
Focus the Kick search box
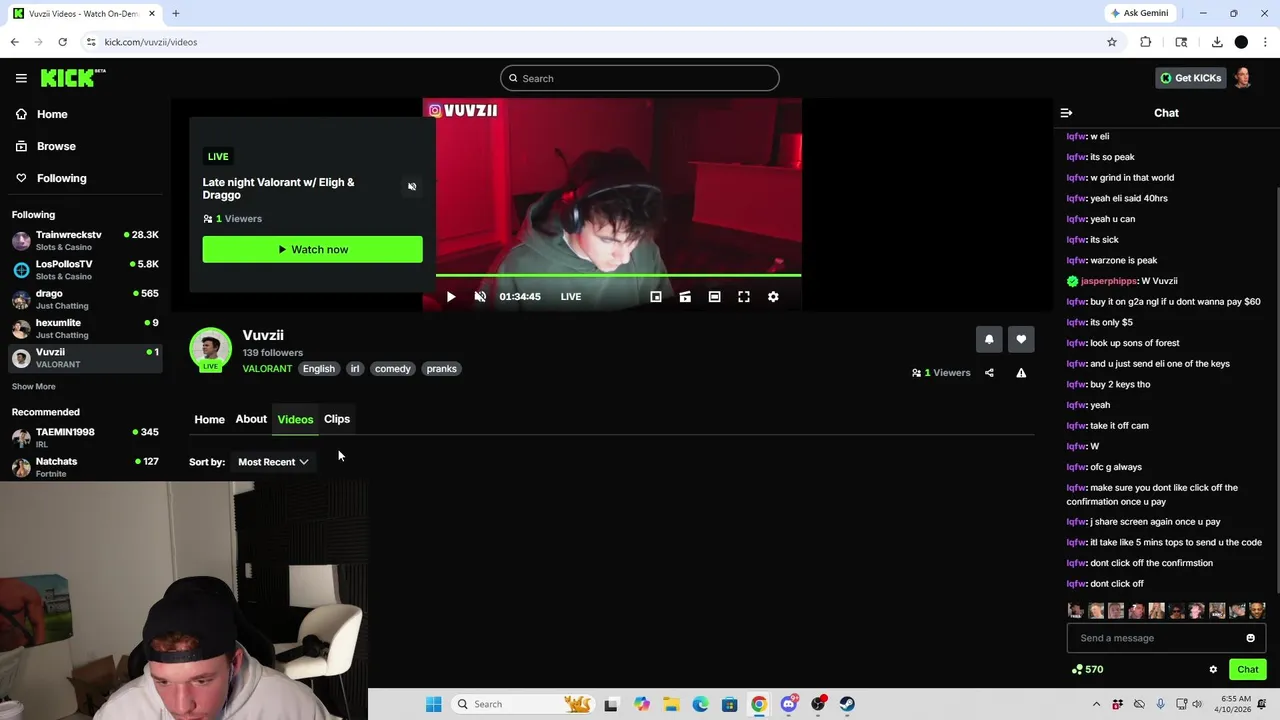640,78
